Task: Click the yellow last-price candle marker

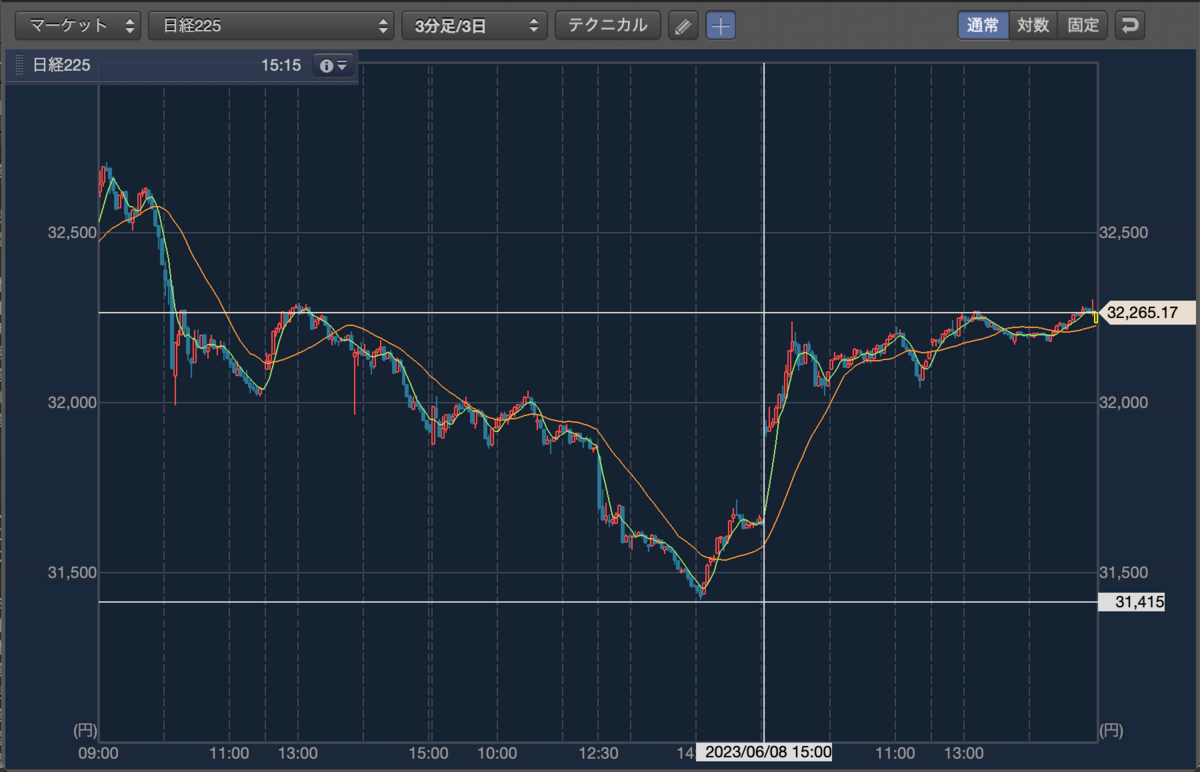Action: tap(1095, 317)
